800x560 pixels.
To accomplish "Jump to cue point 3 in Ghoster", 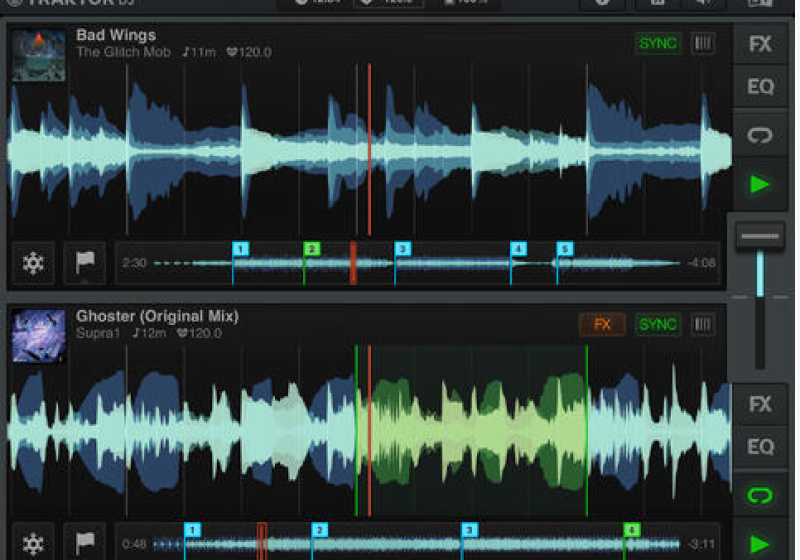I will (469, 530).
